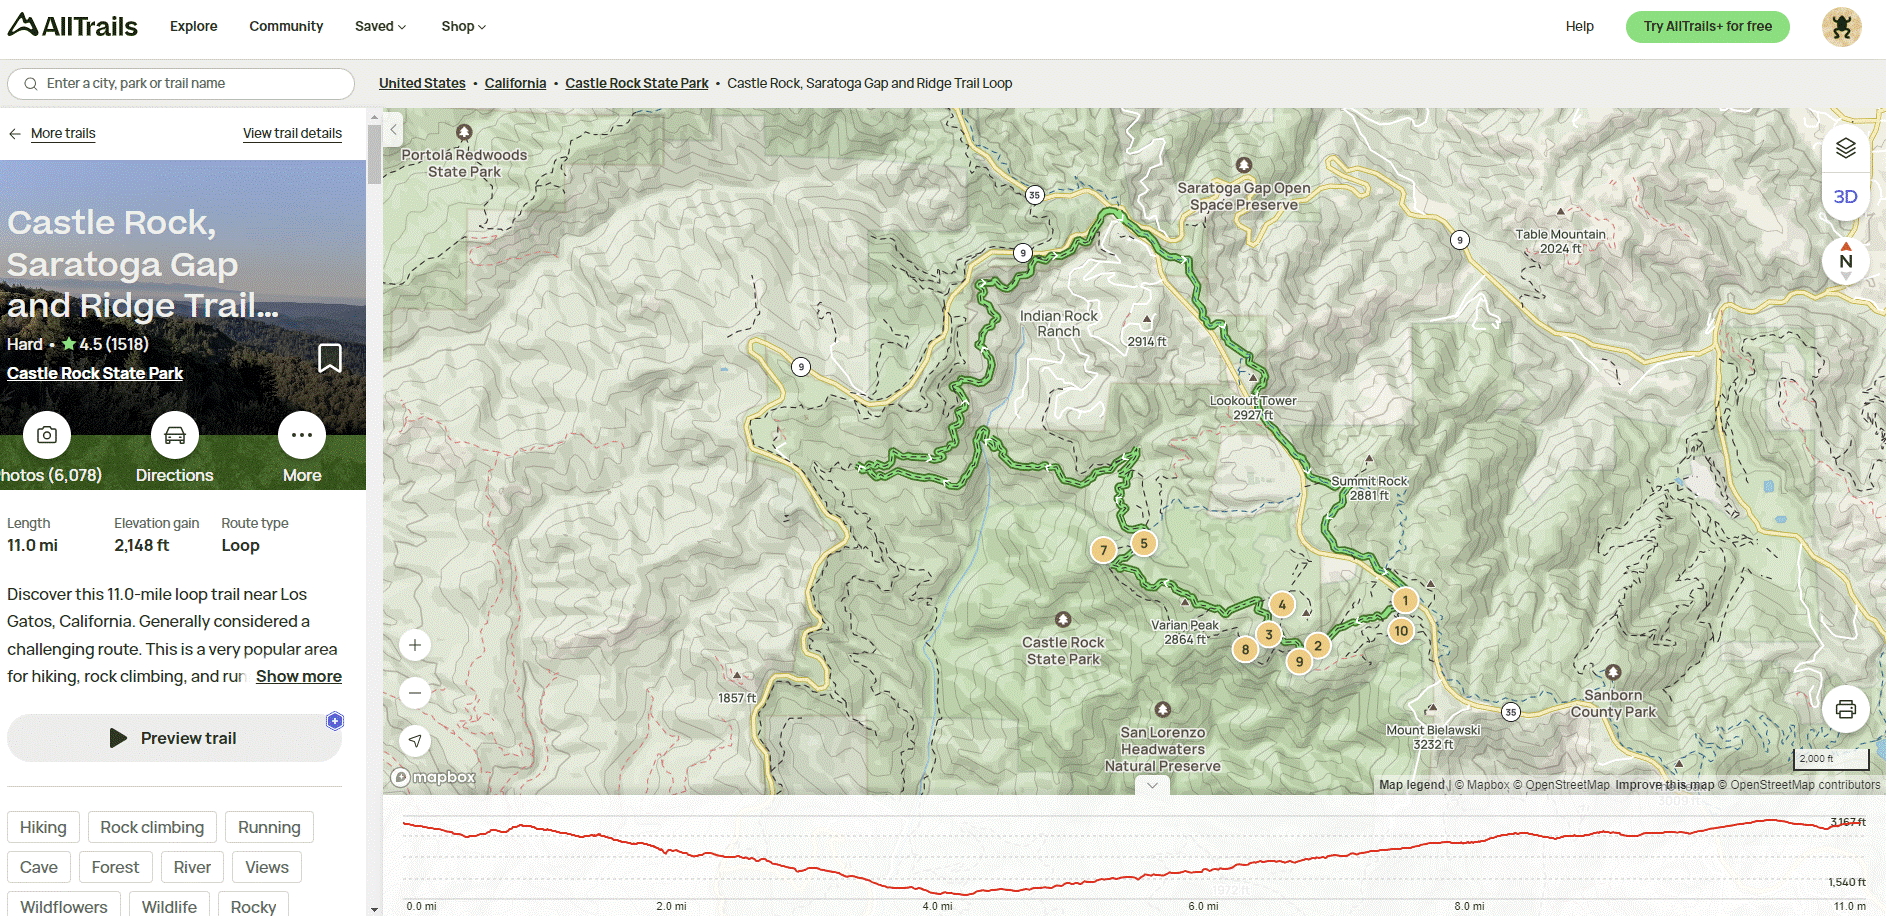Bookmark this trail to save it
Viewport: 1886px width, 916px height.
point(330,357)
